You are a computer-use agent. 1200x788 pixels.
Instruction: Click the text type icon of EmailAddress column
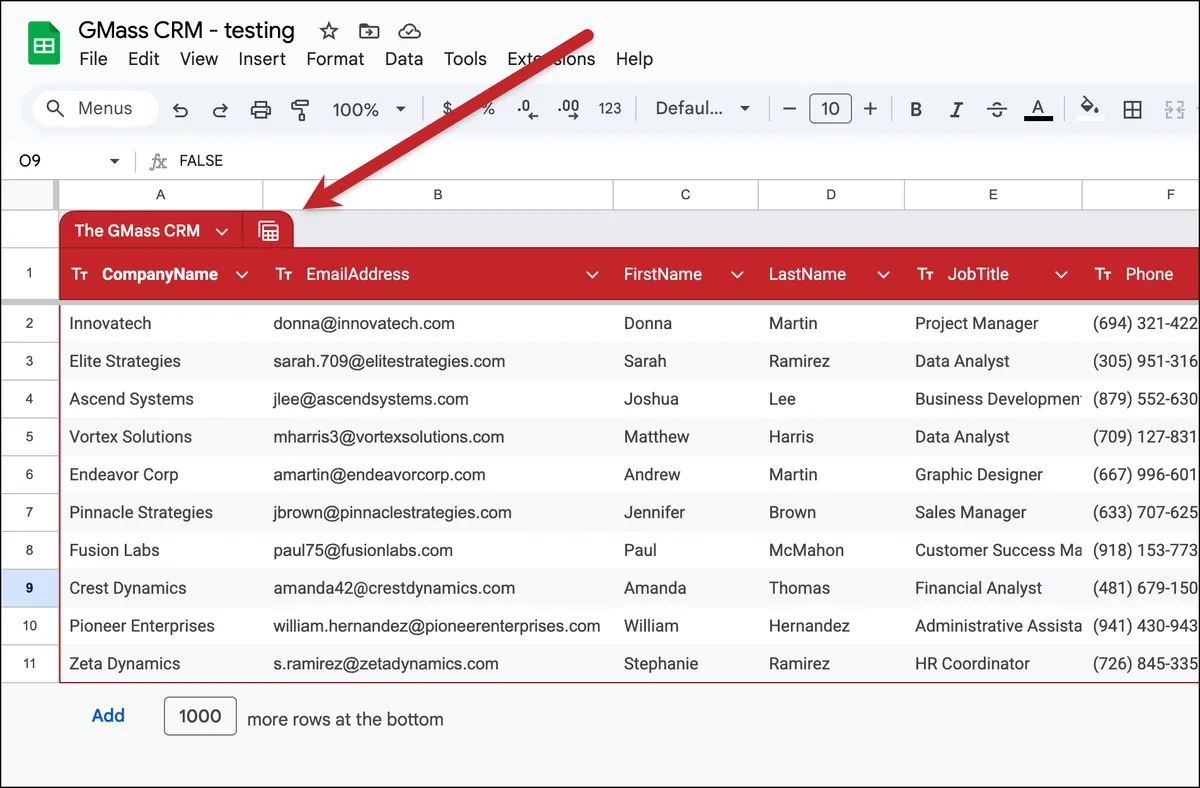pyautogui.click(x=284, y=274)
